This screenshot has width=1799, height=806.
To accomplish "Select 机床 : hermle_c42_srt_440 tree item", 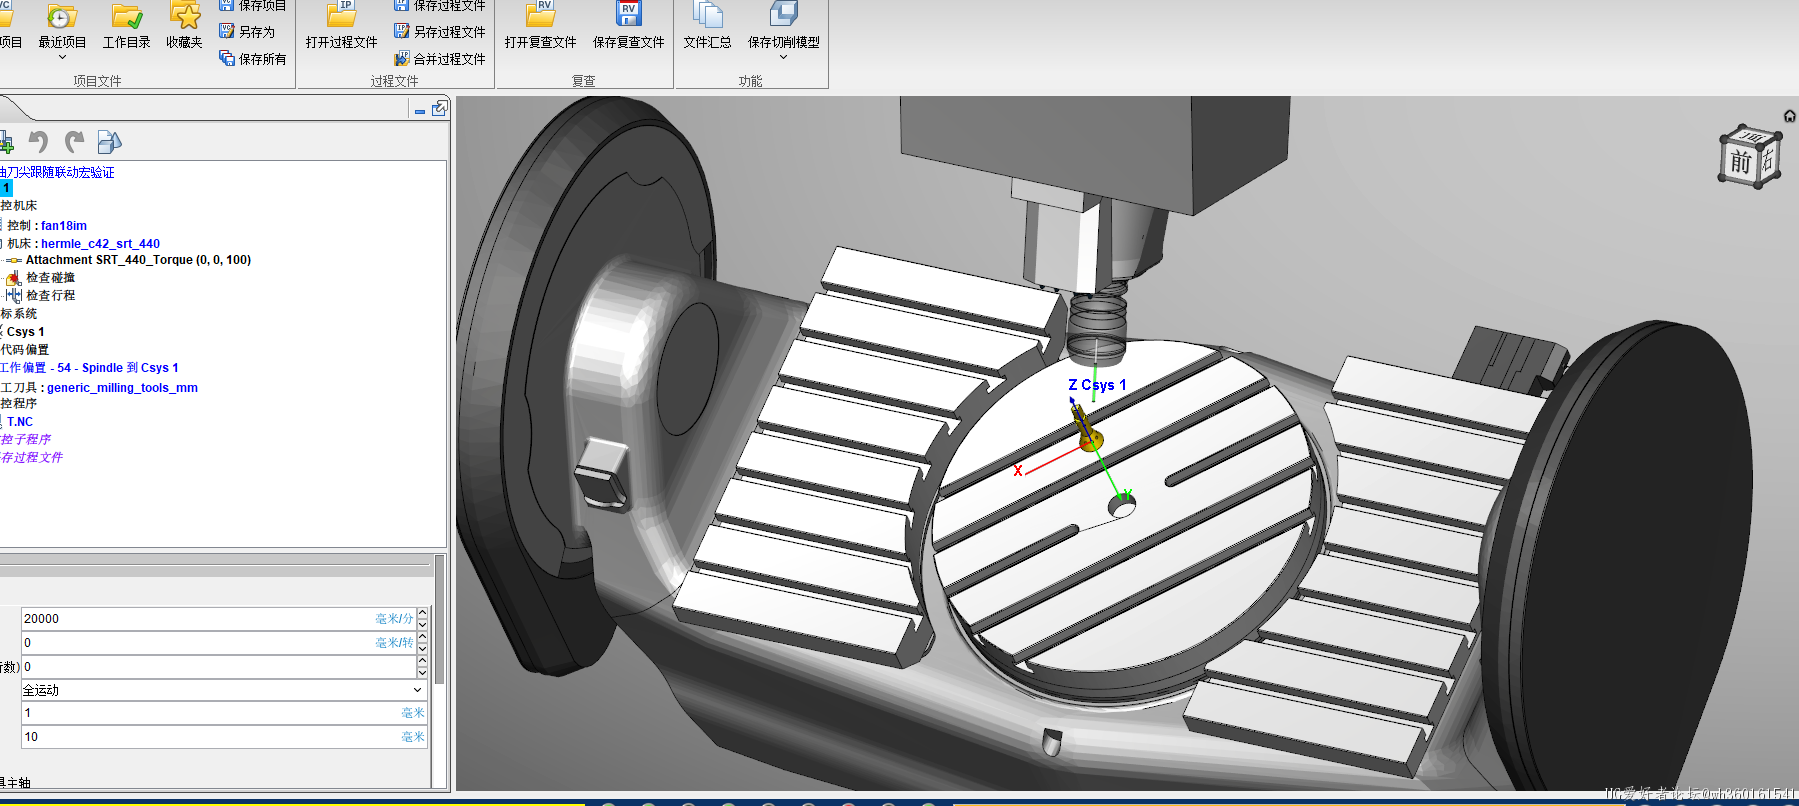I will point(83,244).
